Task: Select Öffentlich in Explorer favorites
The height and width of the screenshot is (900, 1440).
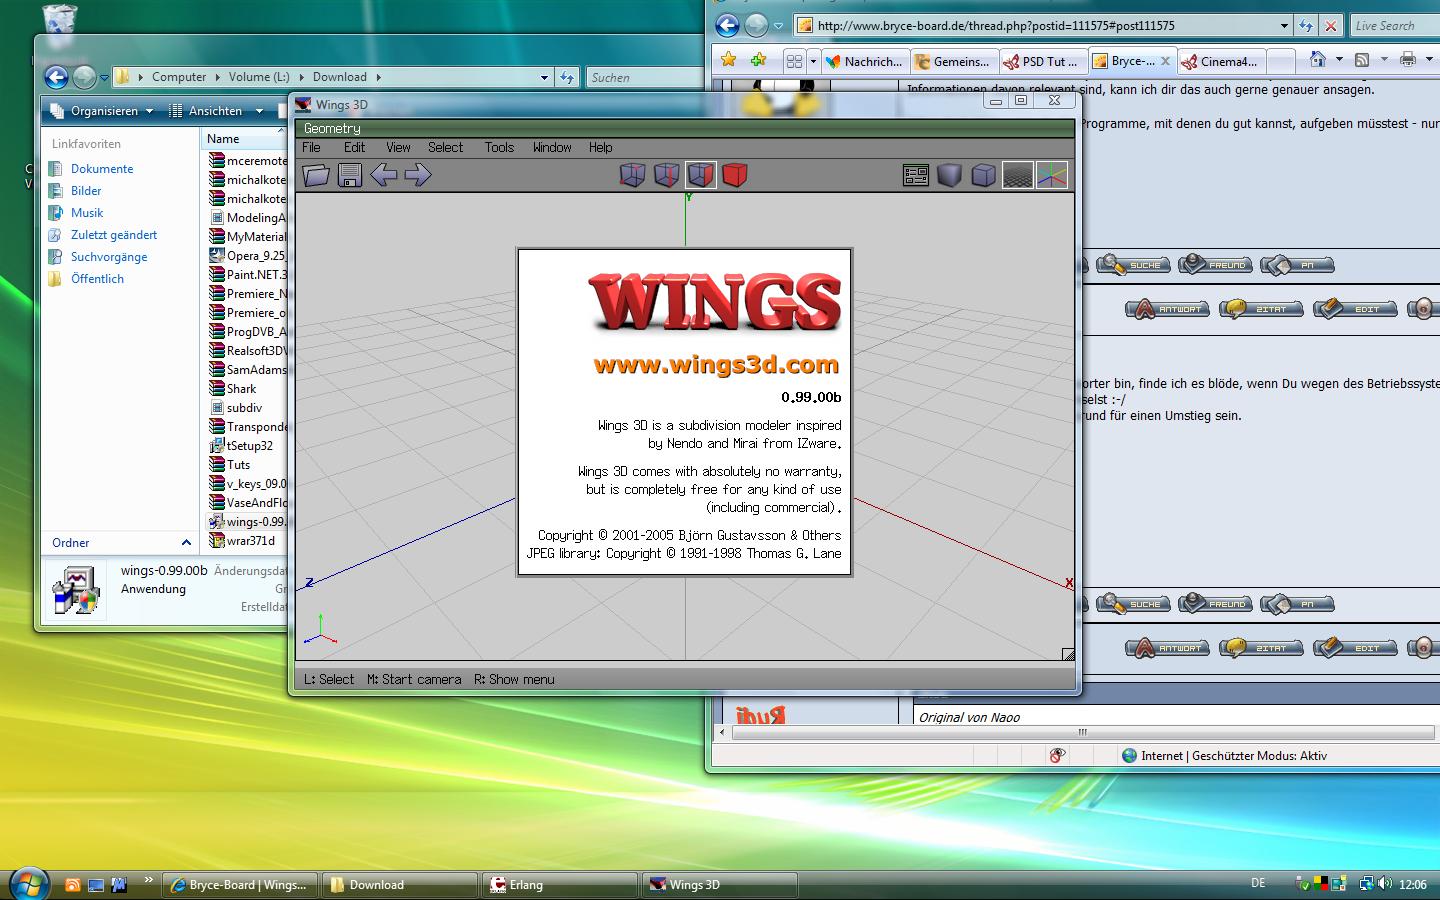Action: [97, 279]
